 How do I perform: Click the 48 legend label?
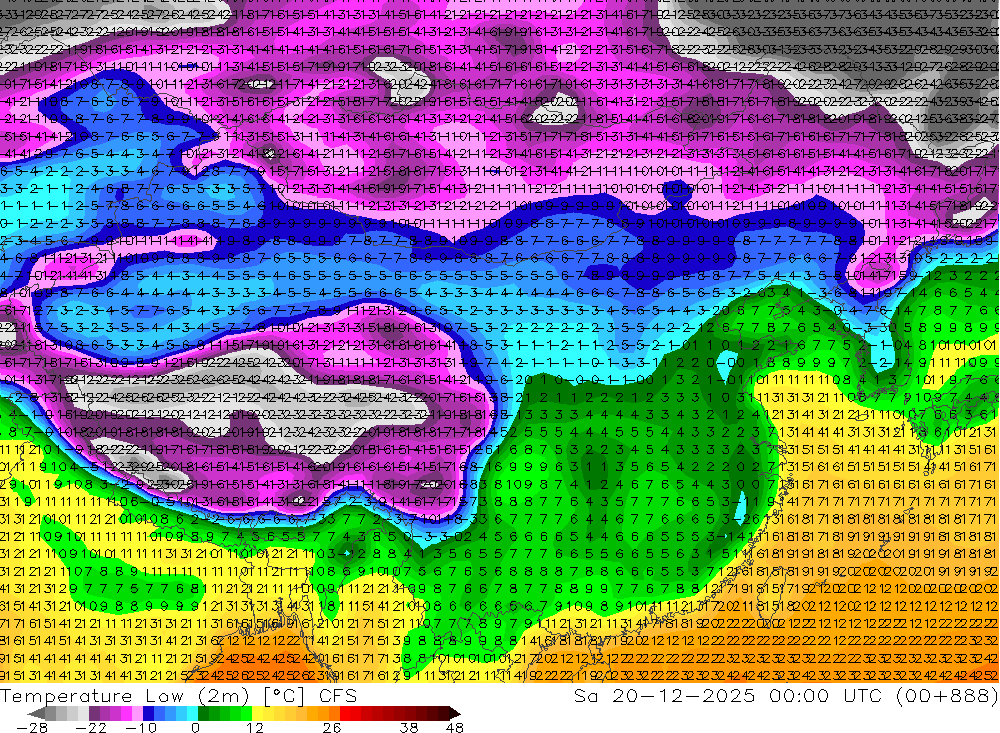point(455,727)
